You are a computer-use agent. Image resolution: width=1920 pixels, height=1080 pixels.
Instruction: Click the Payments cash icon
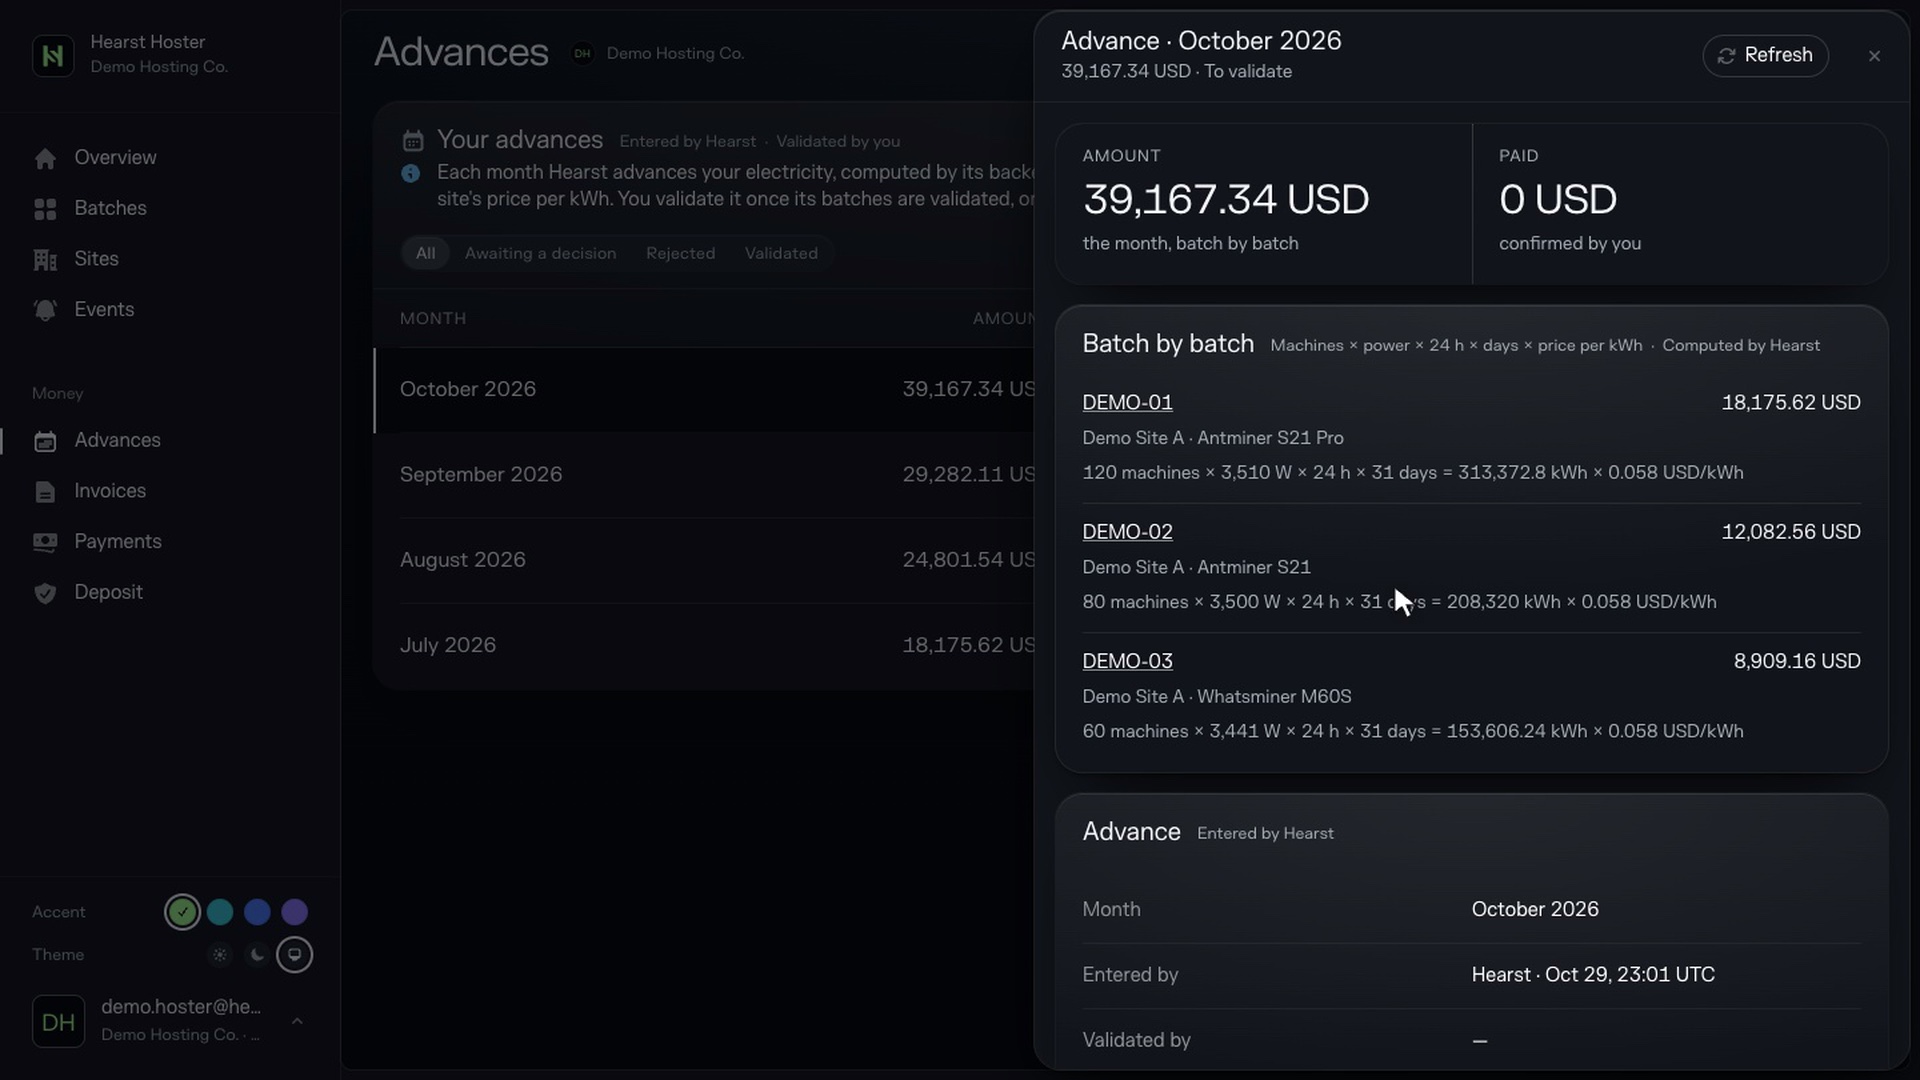point(45,542)
